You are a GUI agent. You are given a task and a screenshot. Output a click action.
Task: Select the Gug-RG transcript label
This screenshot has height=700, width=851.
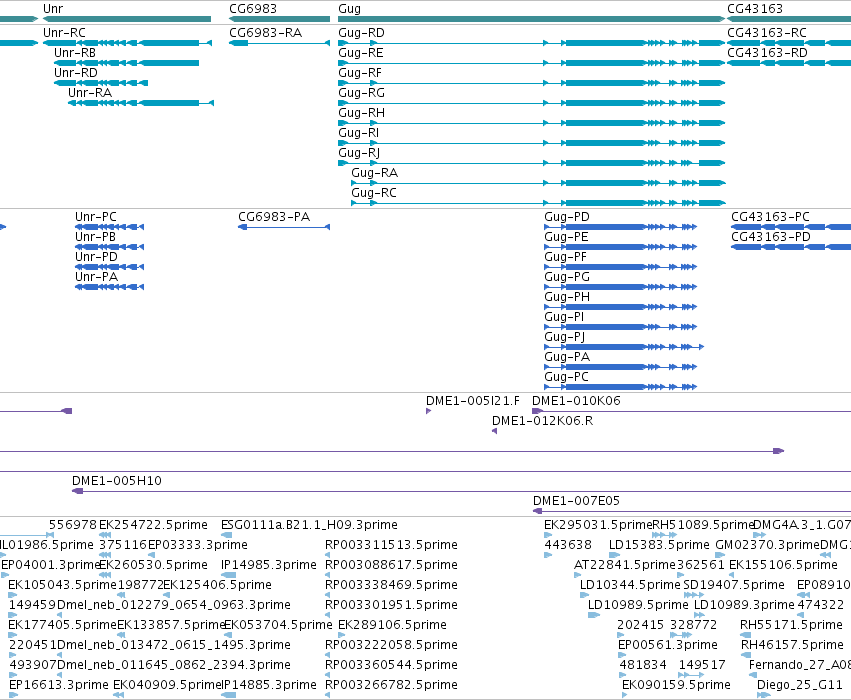(361, 93)
